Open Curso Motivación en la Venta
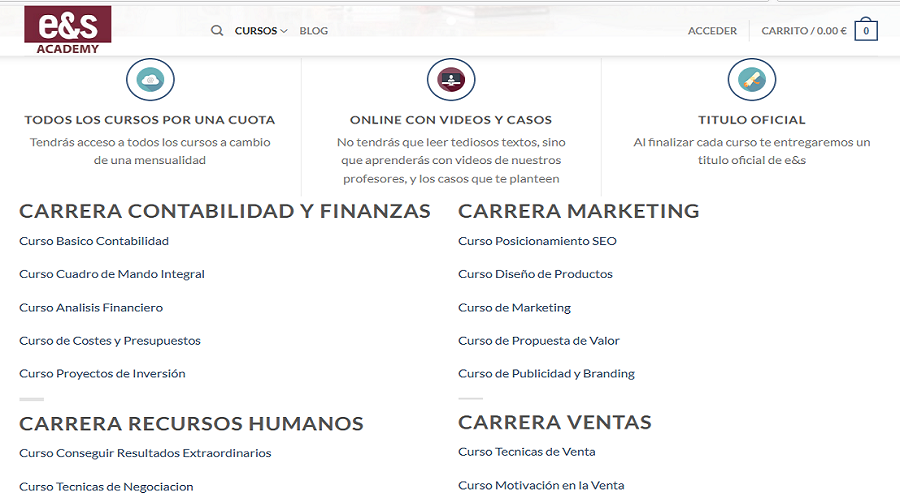Viewport: 900px width, 500px height. click(541, 486)
